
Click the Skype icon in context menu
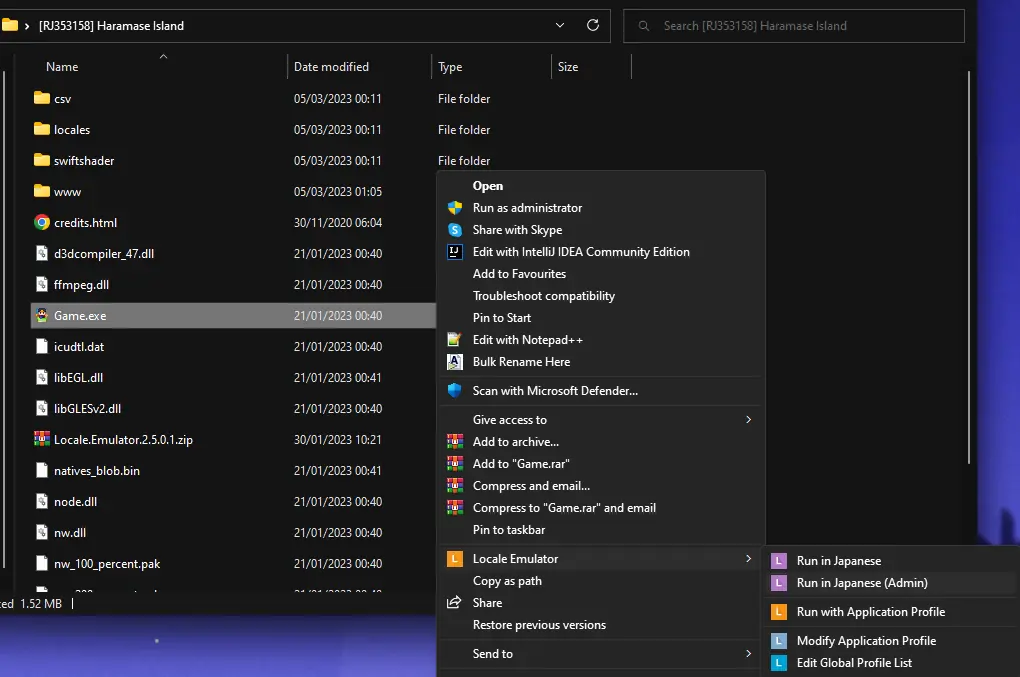click(455, 230)
